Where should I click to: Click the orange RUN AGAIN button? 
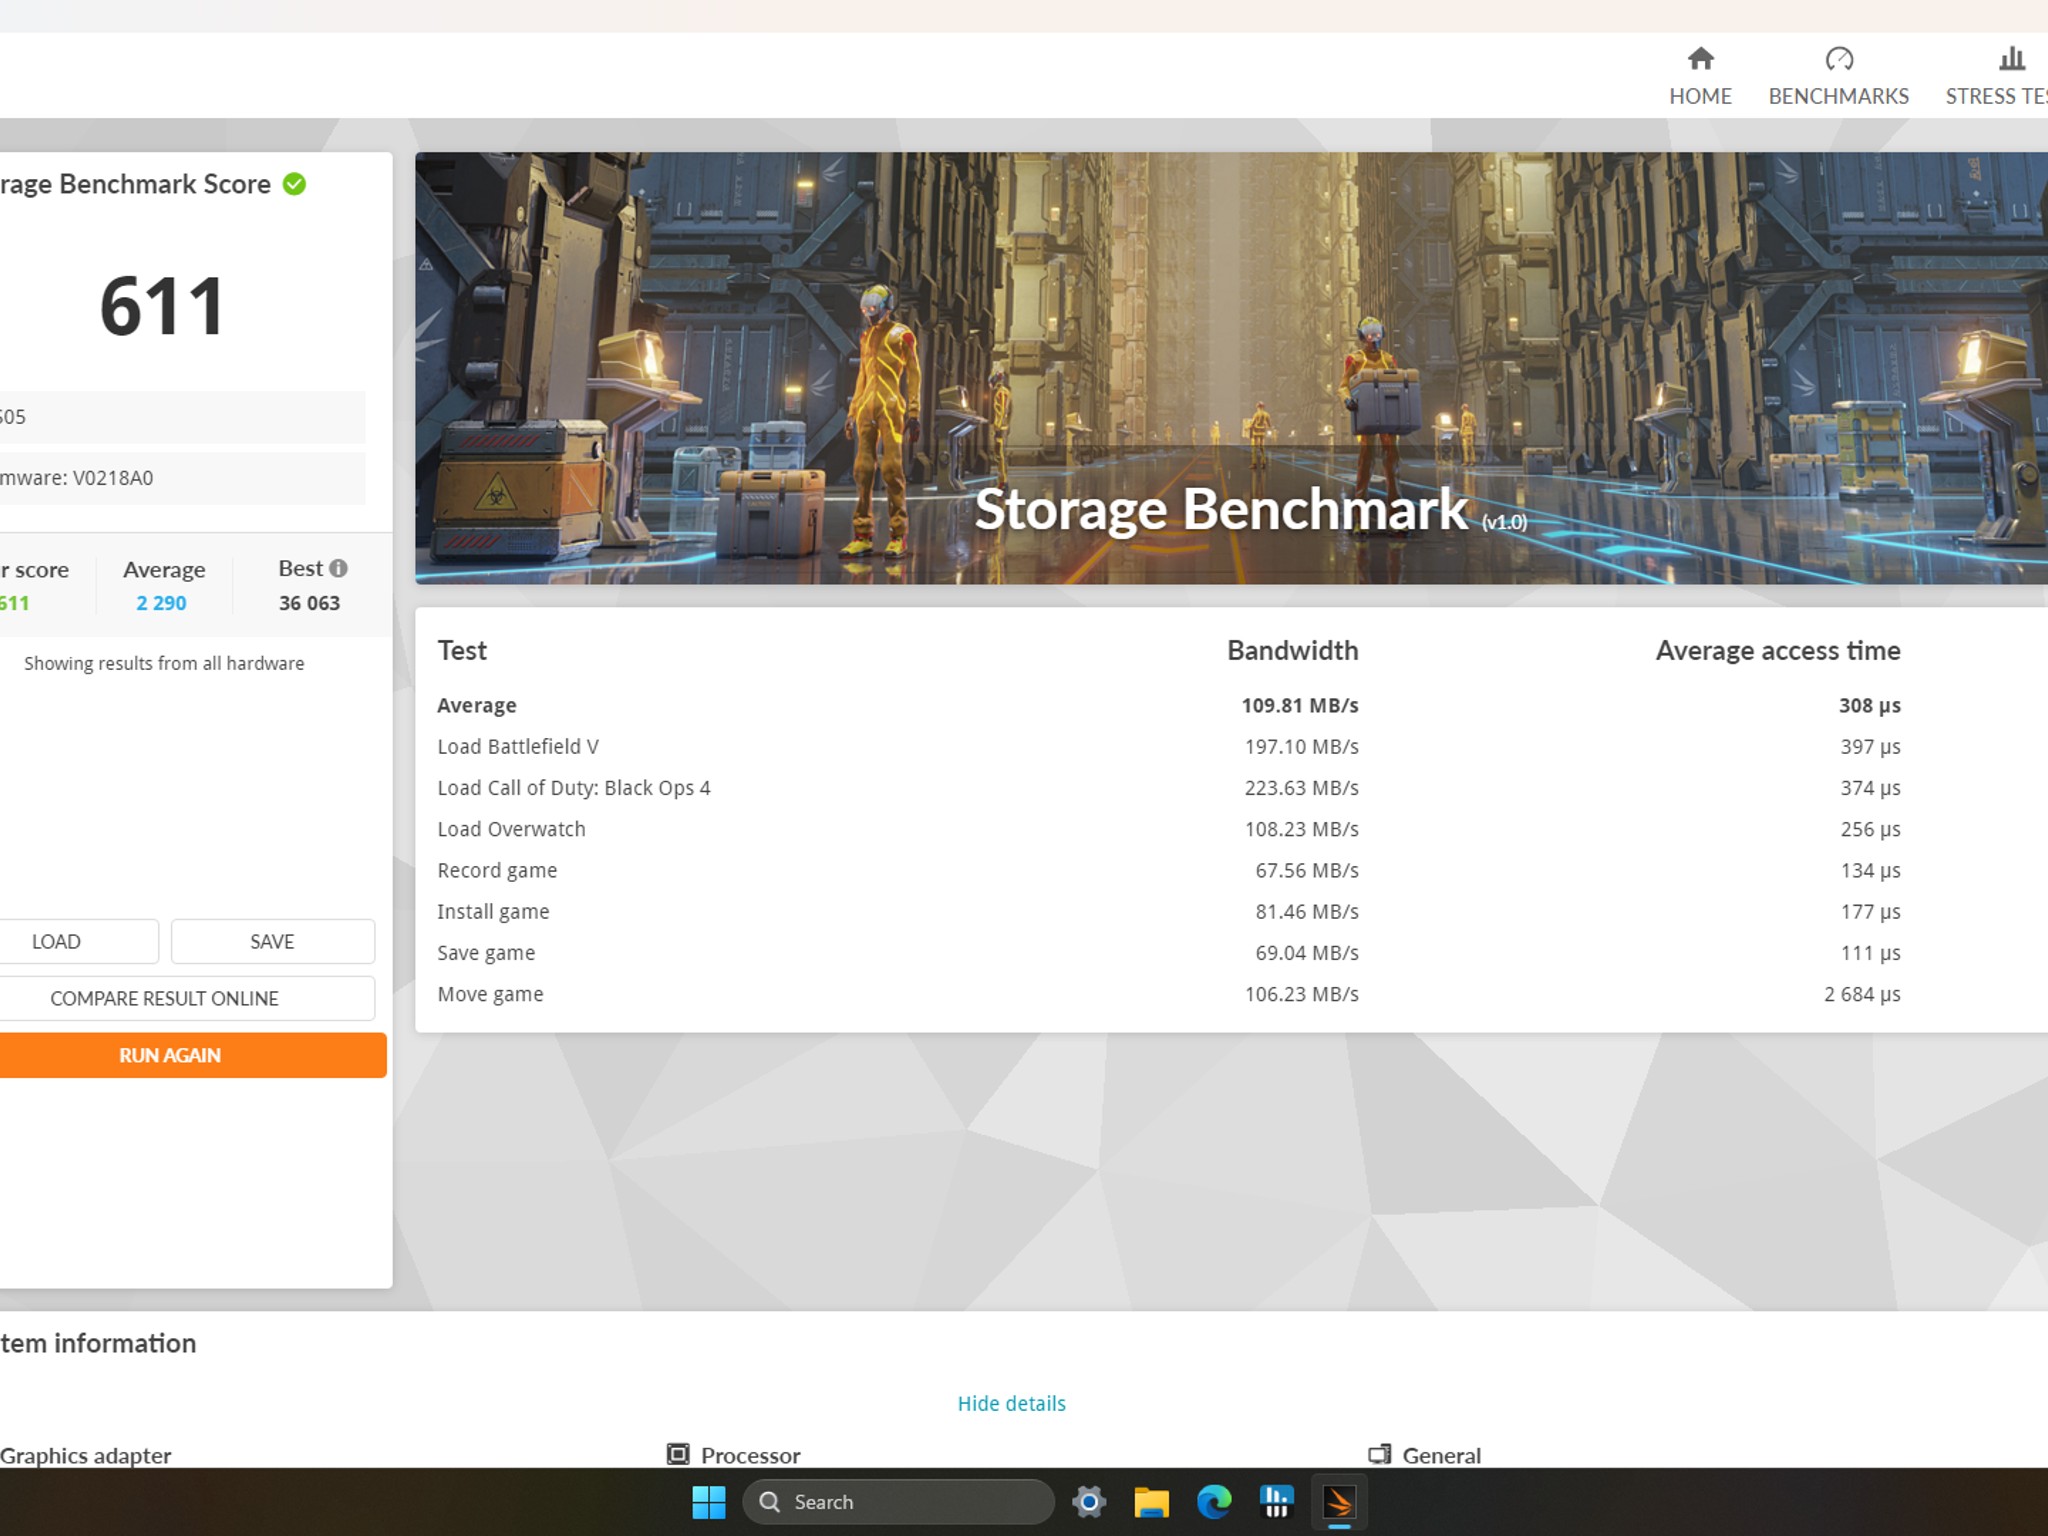193,1055
